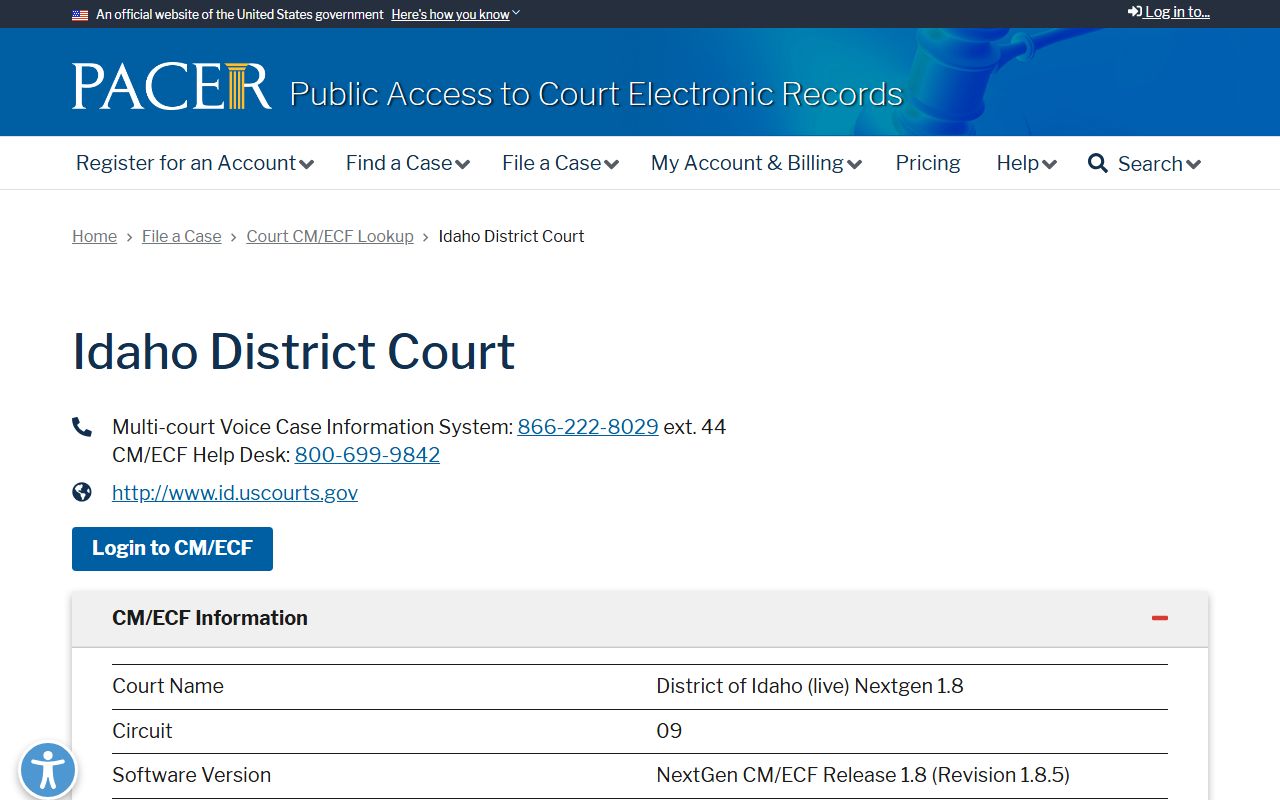Click the US flag icon
The image size is (1280, 800).
pyautogui.click(x=80, y=15)
